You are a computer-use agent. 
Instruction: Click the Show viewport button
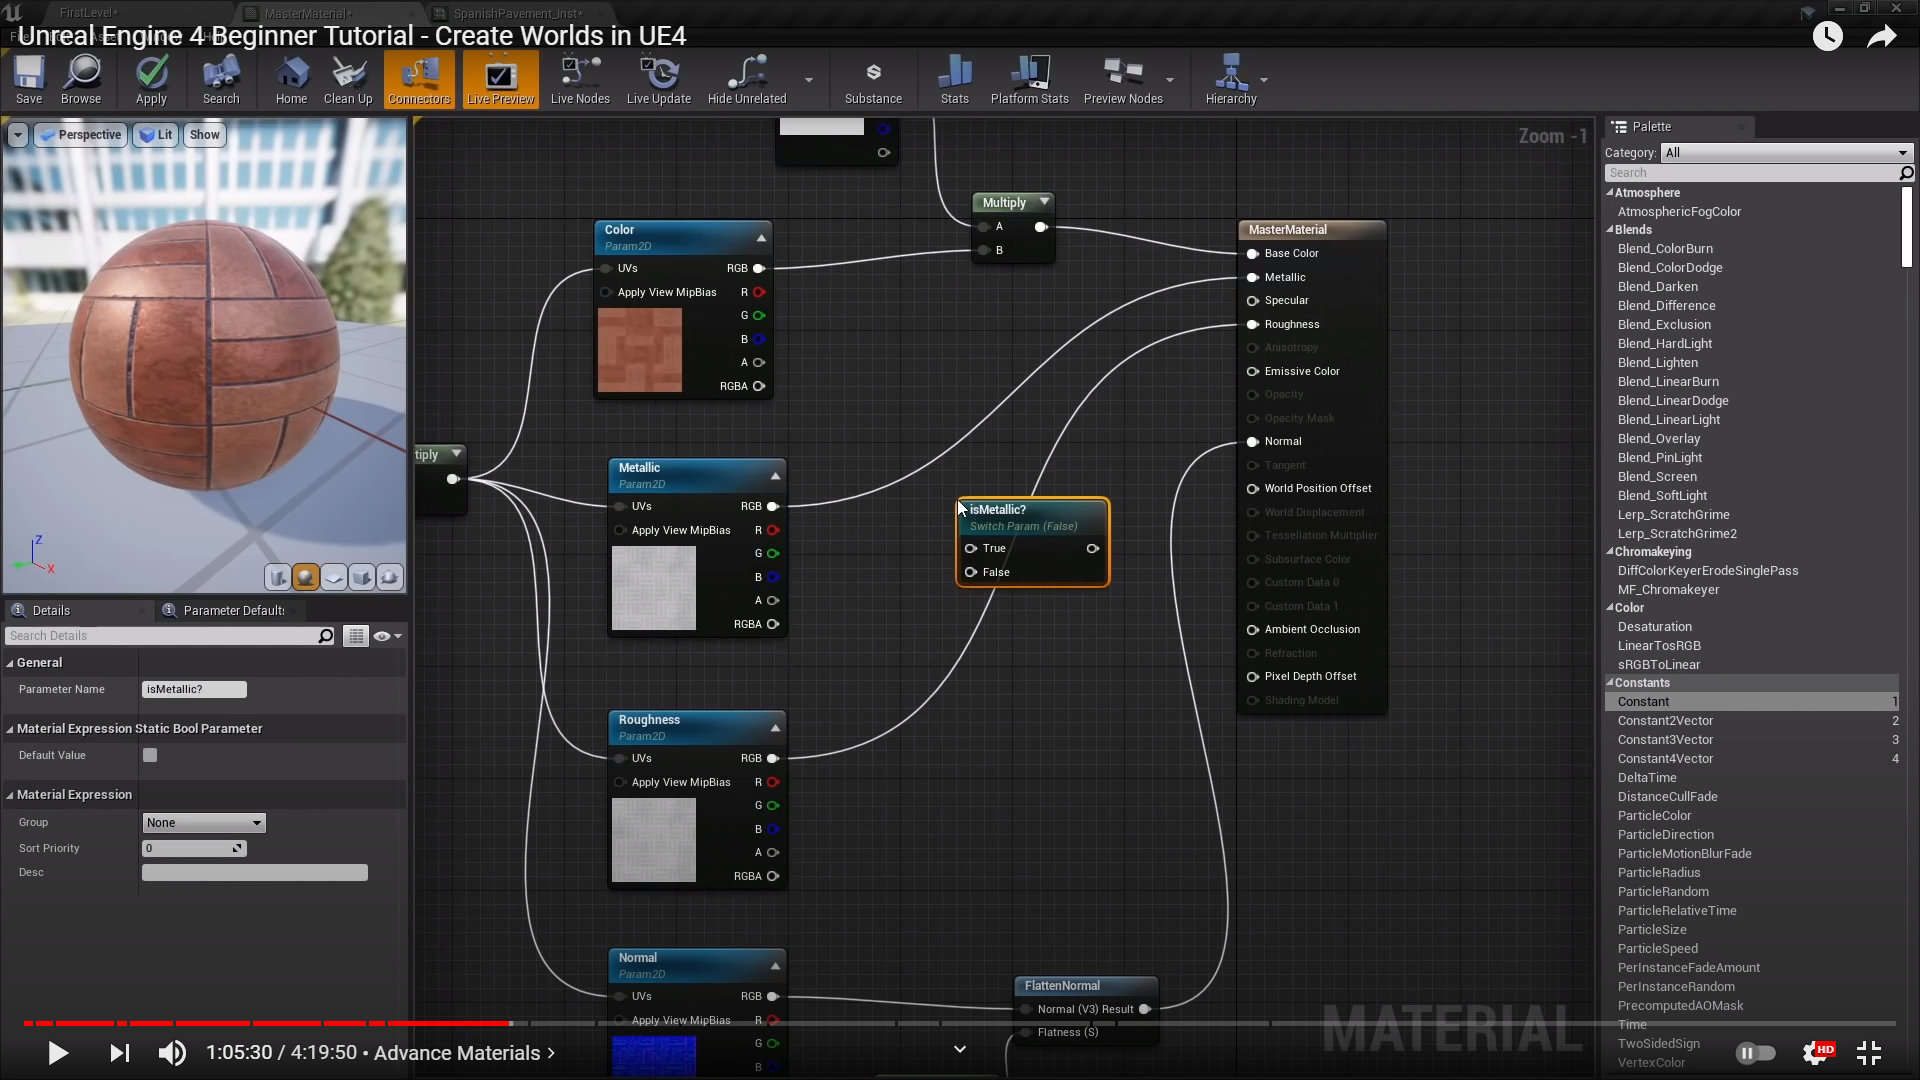click(204, 135)
